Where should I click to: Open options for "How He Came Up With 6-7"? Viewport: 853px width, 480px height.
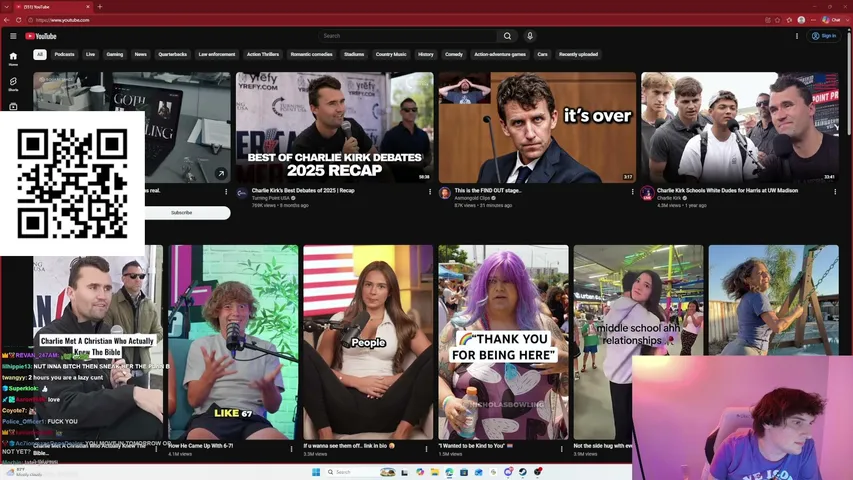pos(292,449)
